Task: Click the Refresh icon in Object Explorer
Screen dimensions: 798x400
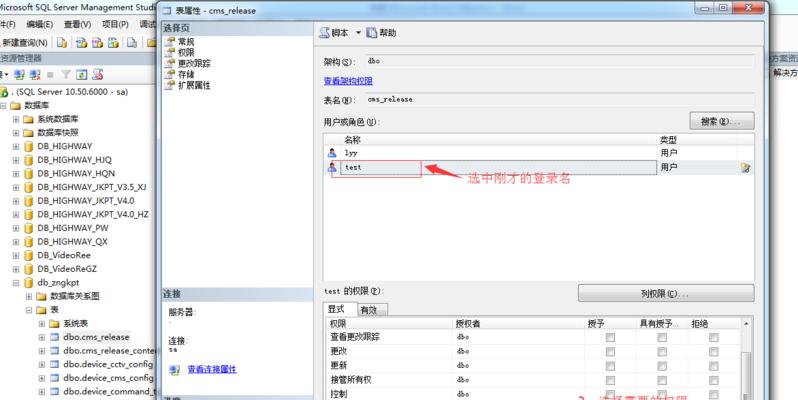Action: (x=81, y=75)
